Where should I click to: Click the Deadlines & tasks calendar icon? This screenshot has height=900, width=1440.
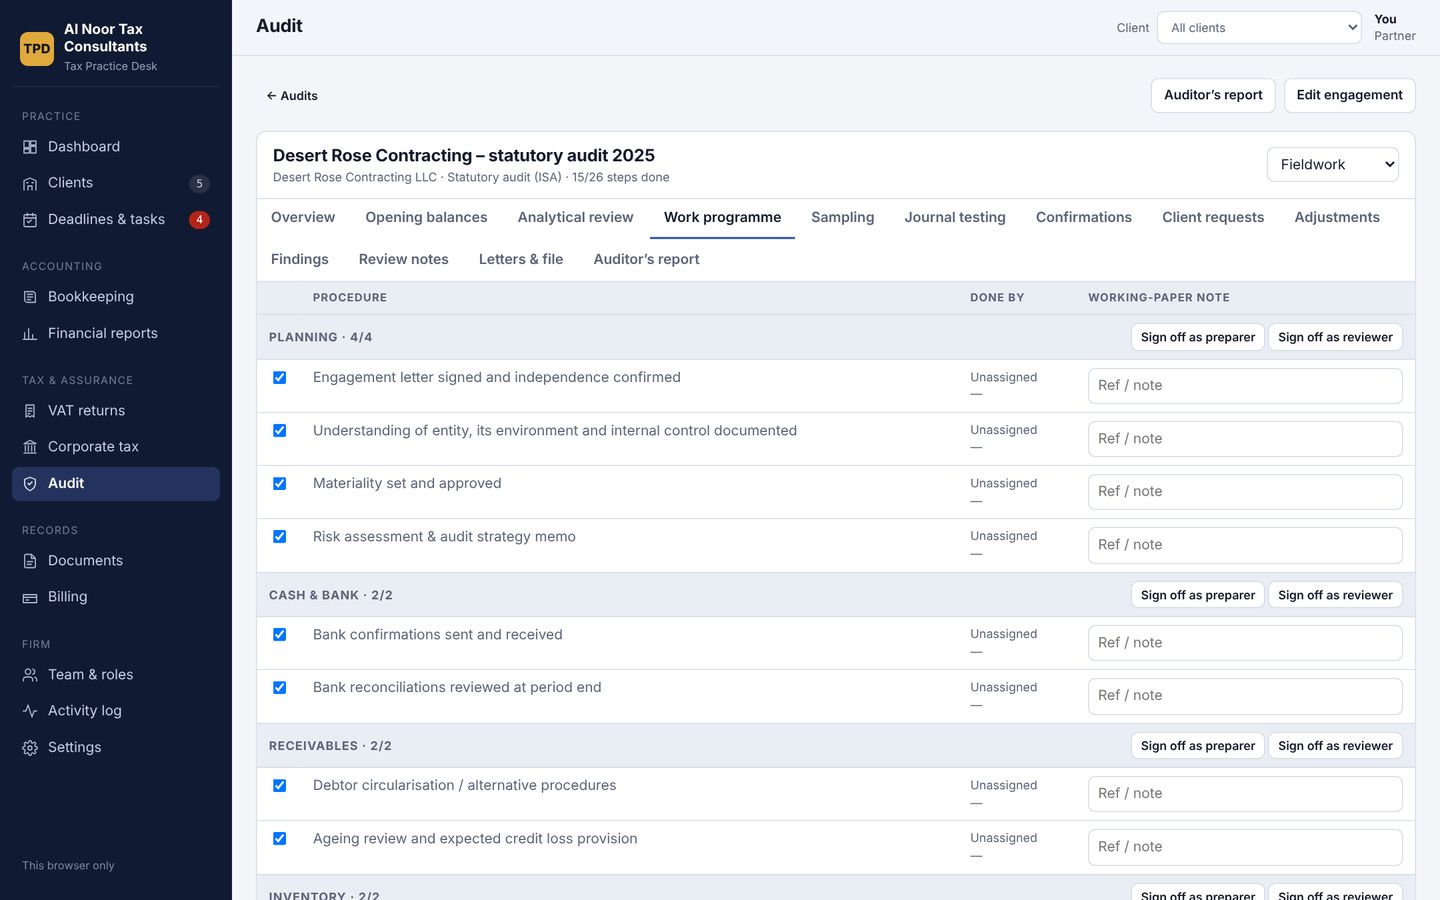pyautogui.click(x=30, y=220)
